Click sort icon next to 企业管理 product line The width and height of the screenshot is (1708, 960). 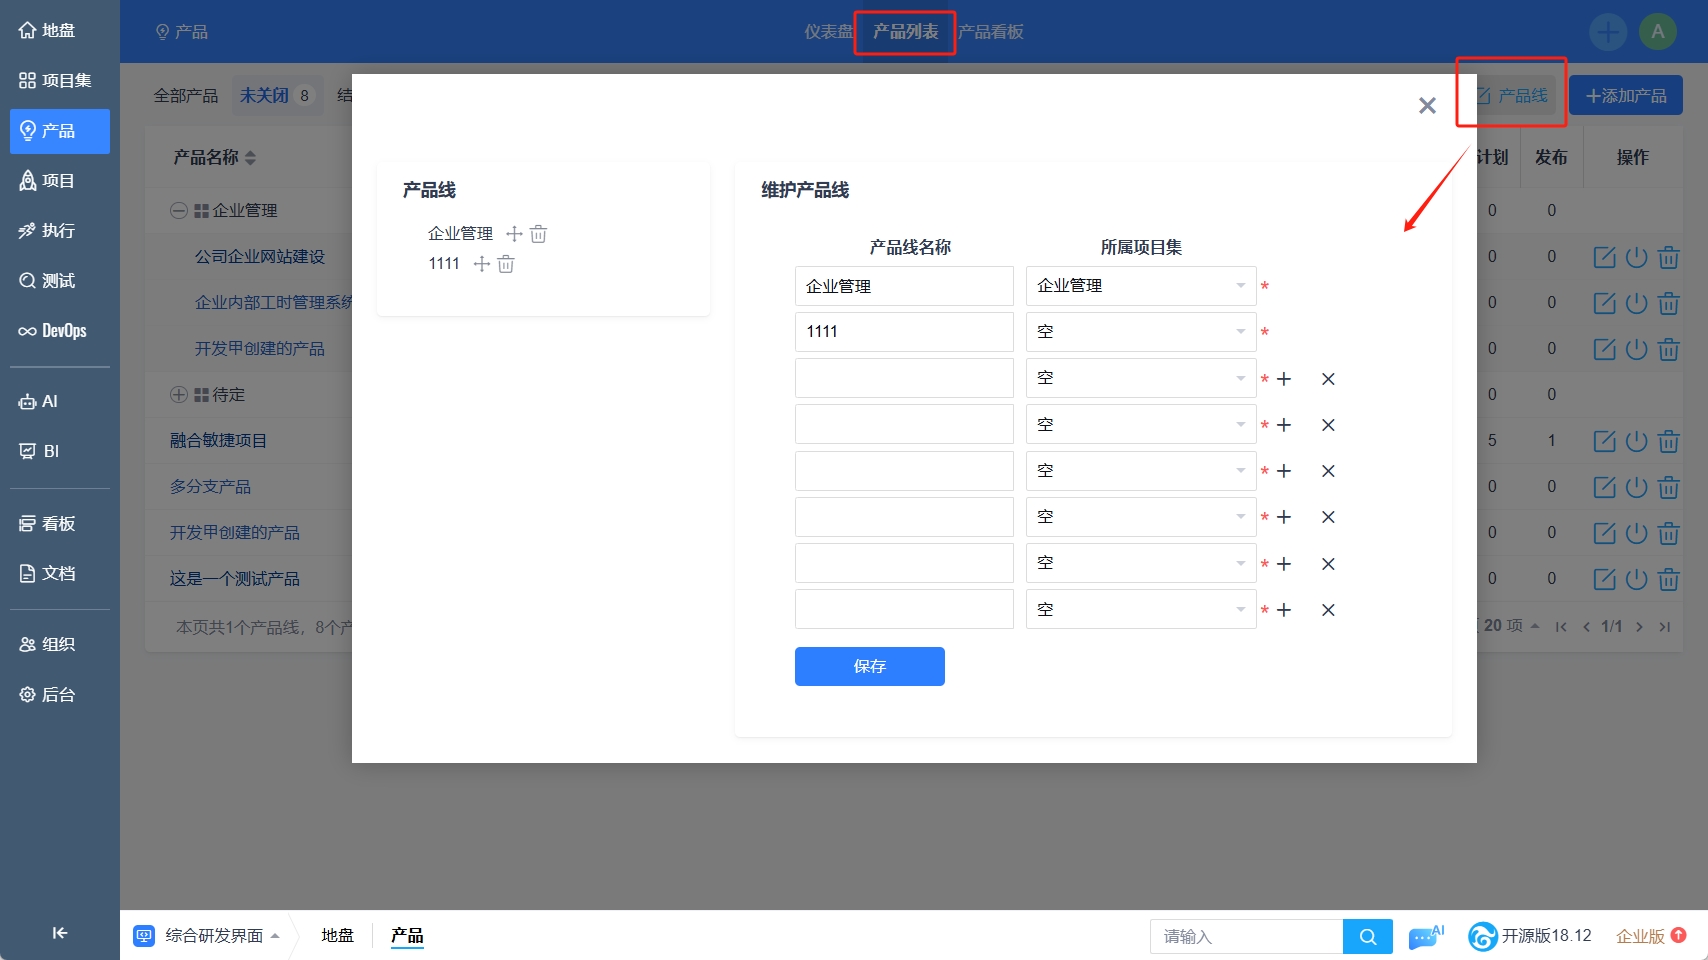point(514,234)
